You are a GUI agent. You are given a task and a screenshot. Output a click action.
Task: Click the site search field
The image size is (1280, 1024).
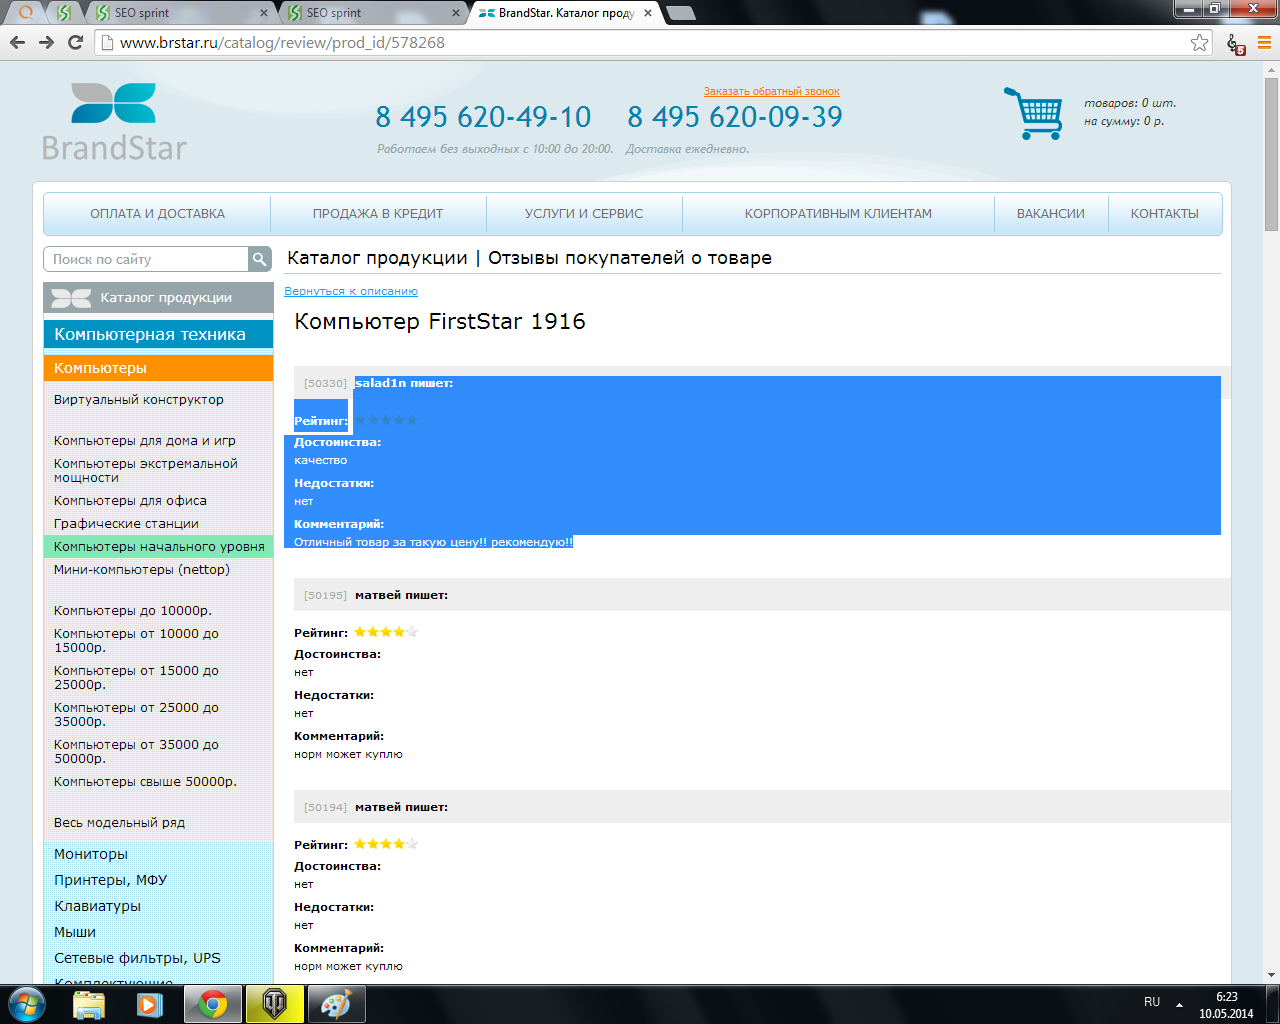(146, 259)
